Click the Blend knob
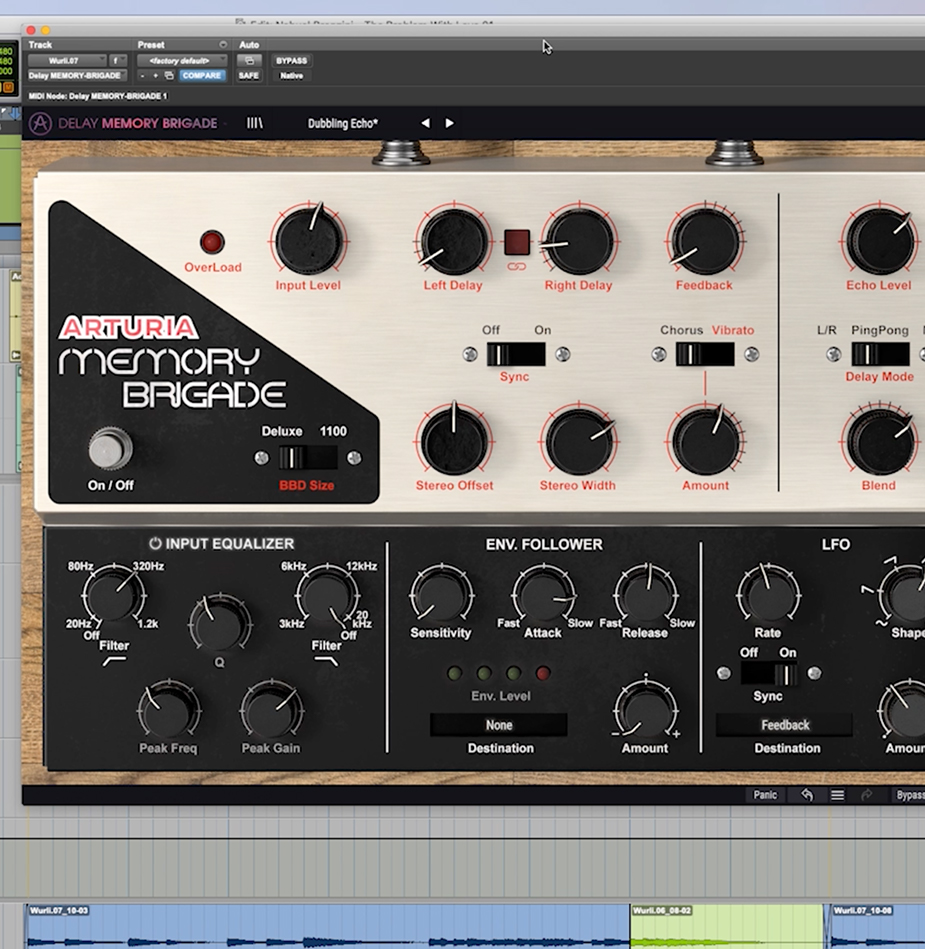Image resolution: width=925 pixels, height=949 pixels. (x=880, y=441)
